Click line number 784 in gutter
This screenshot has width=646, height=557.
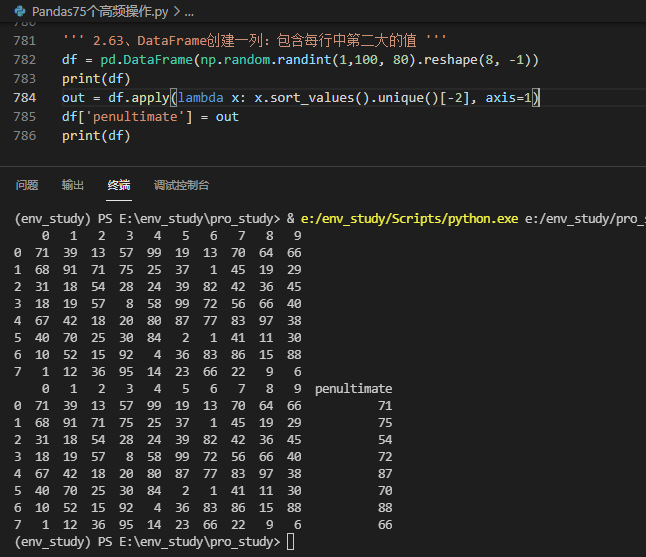(25, 98)
